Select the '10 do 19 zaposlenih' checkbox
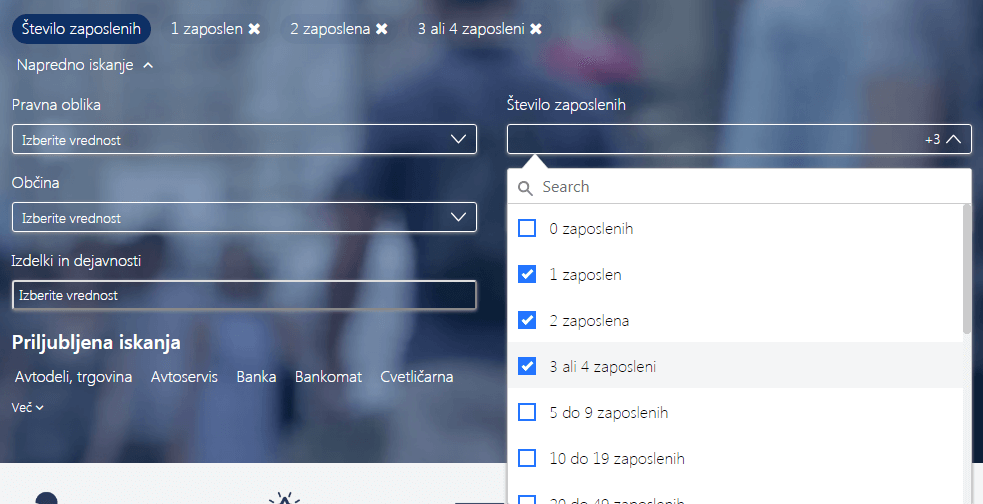Screen dimensions: 983x504 tap(527, 458)
